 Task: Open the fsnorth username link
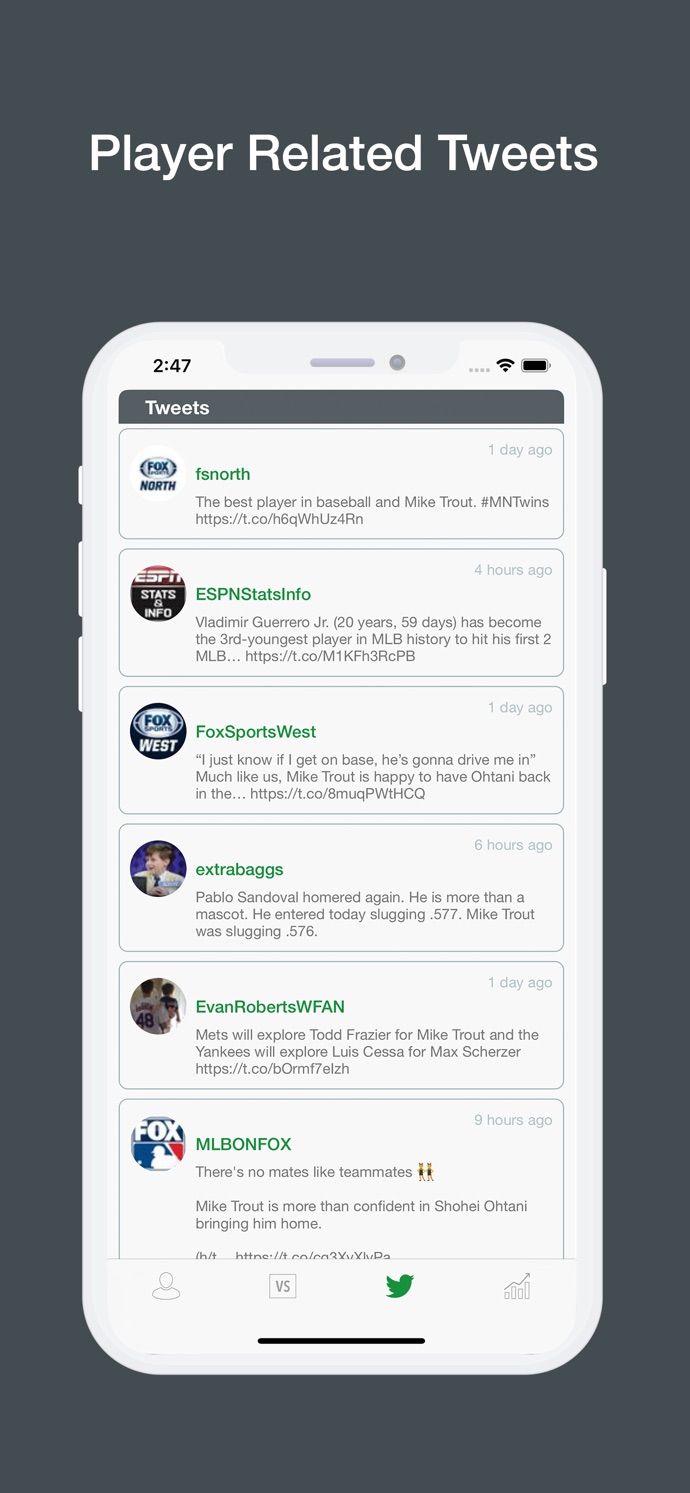point(223,474)
